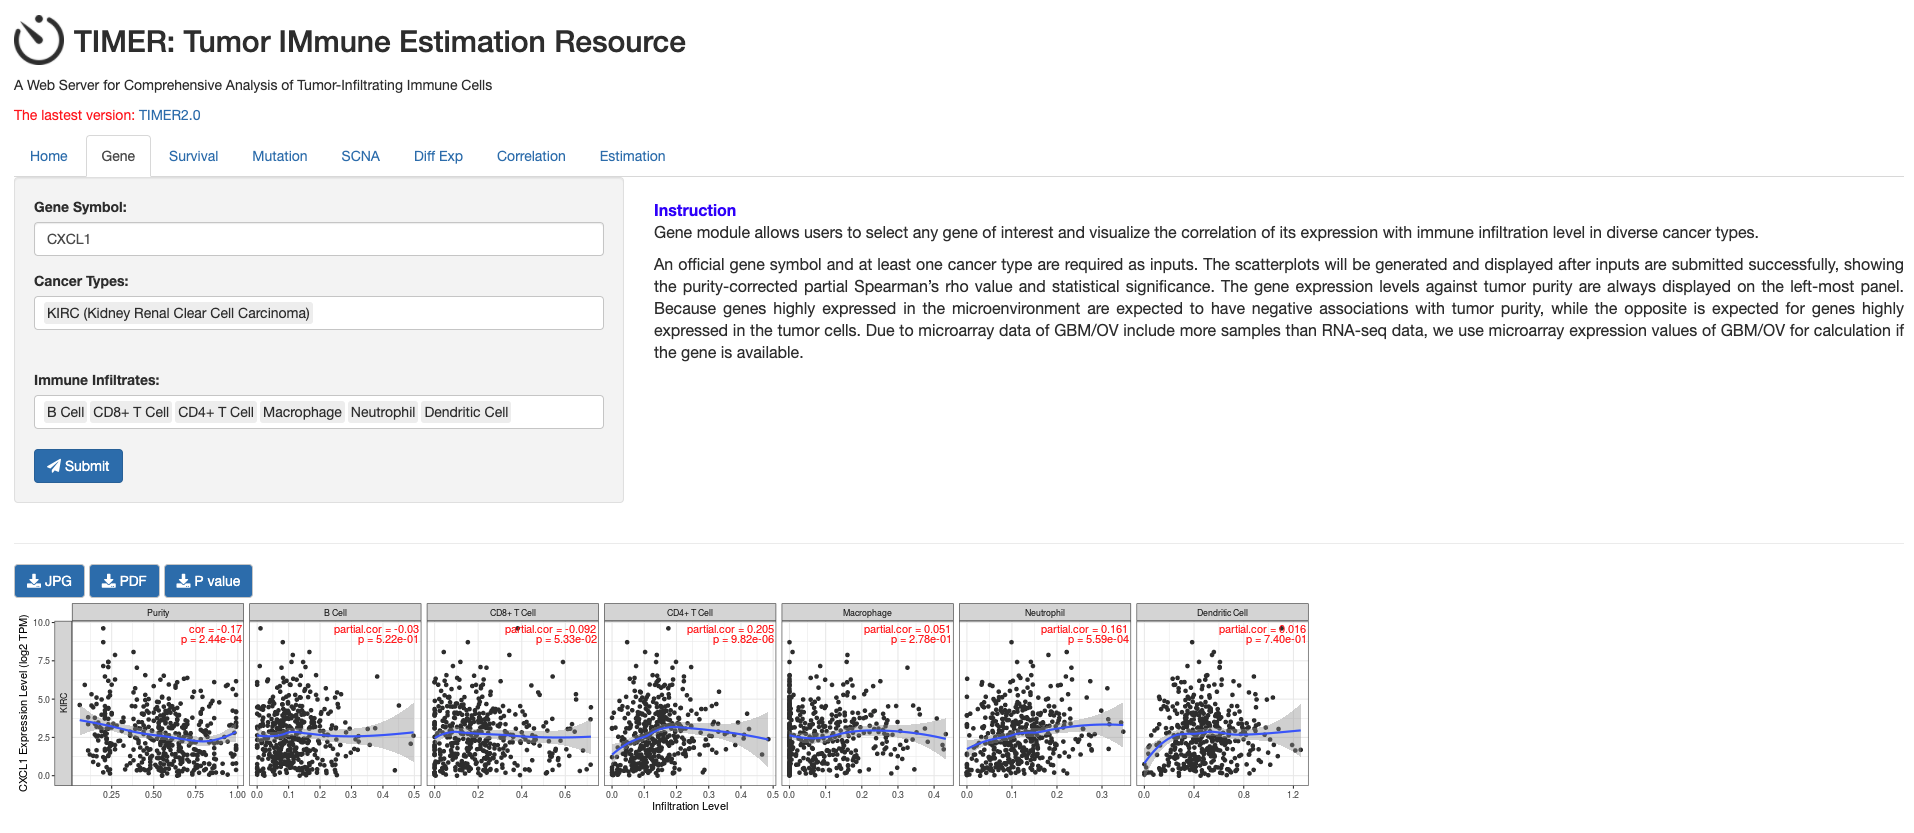1914x833 pixels.
Task: Select the Macrophage infiltrate tag
Action: point(302,412)
